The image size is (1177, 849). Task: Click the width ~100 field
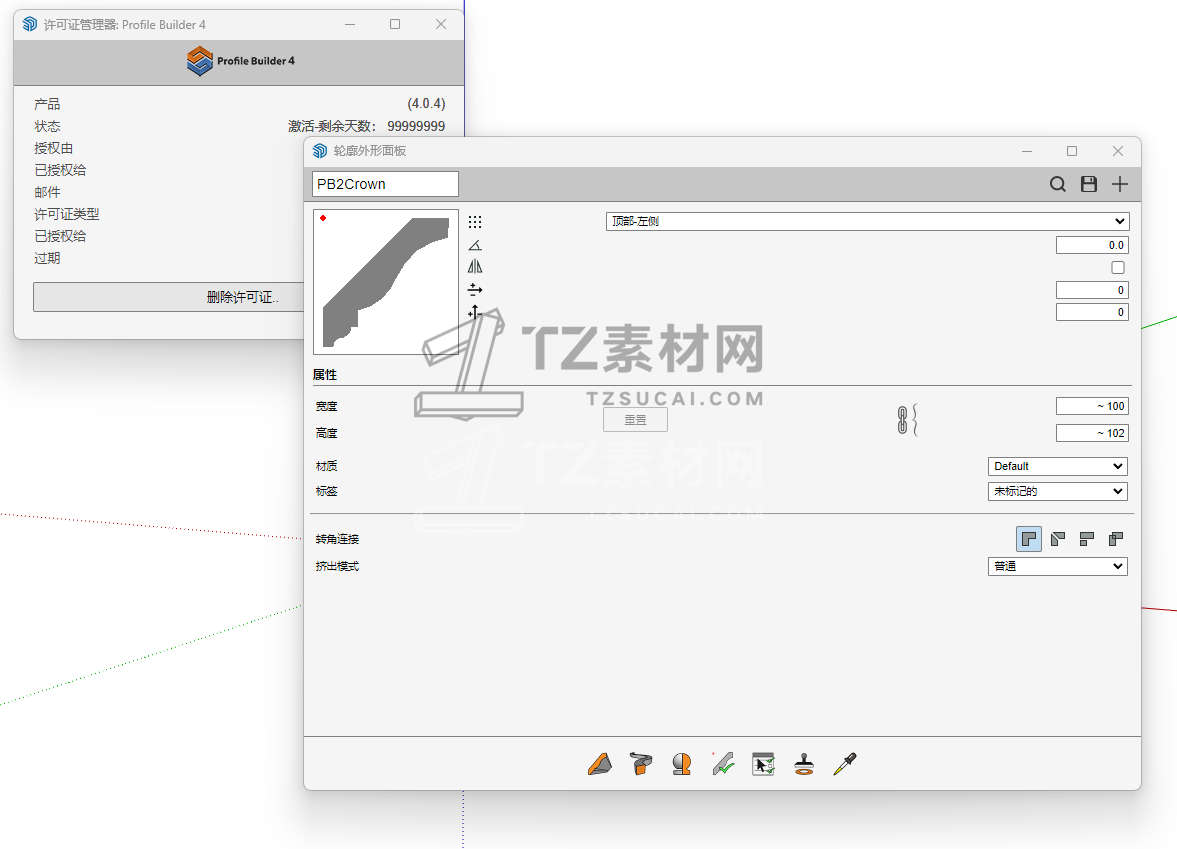(1092, 406)
